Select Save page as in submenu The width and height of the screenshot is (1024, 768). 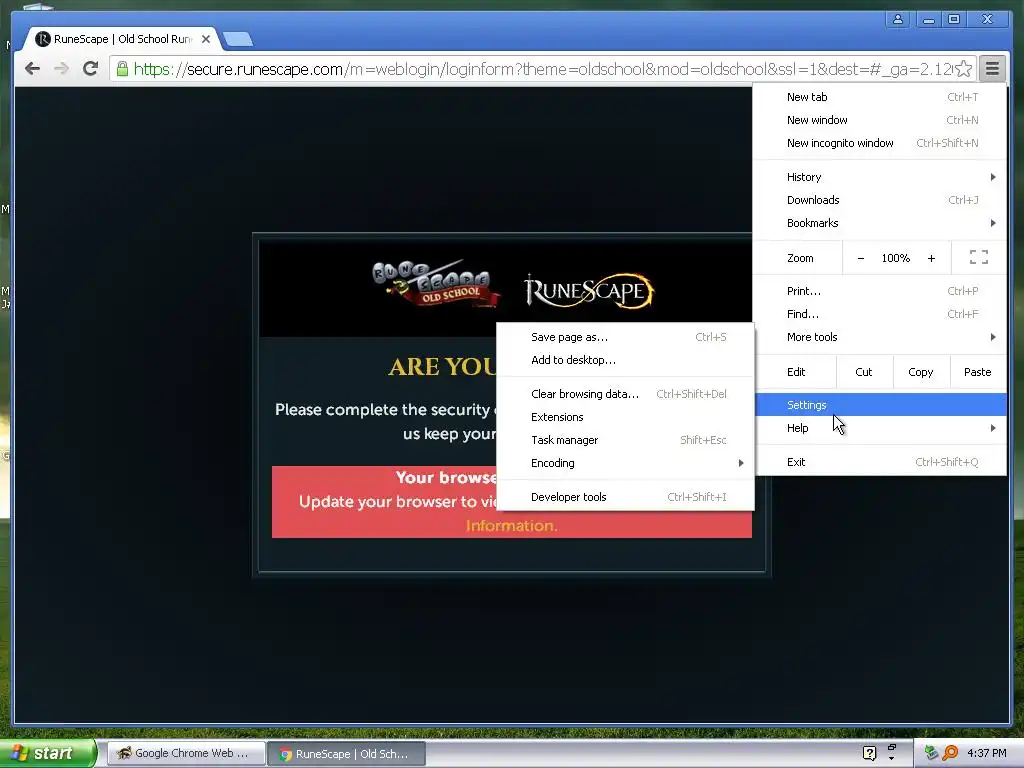pos(626,337)
